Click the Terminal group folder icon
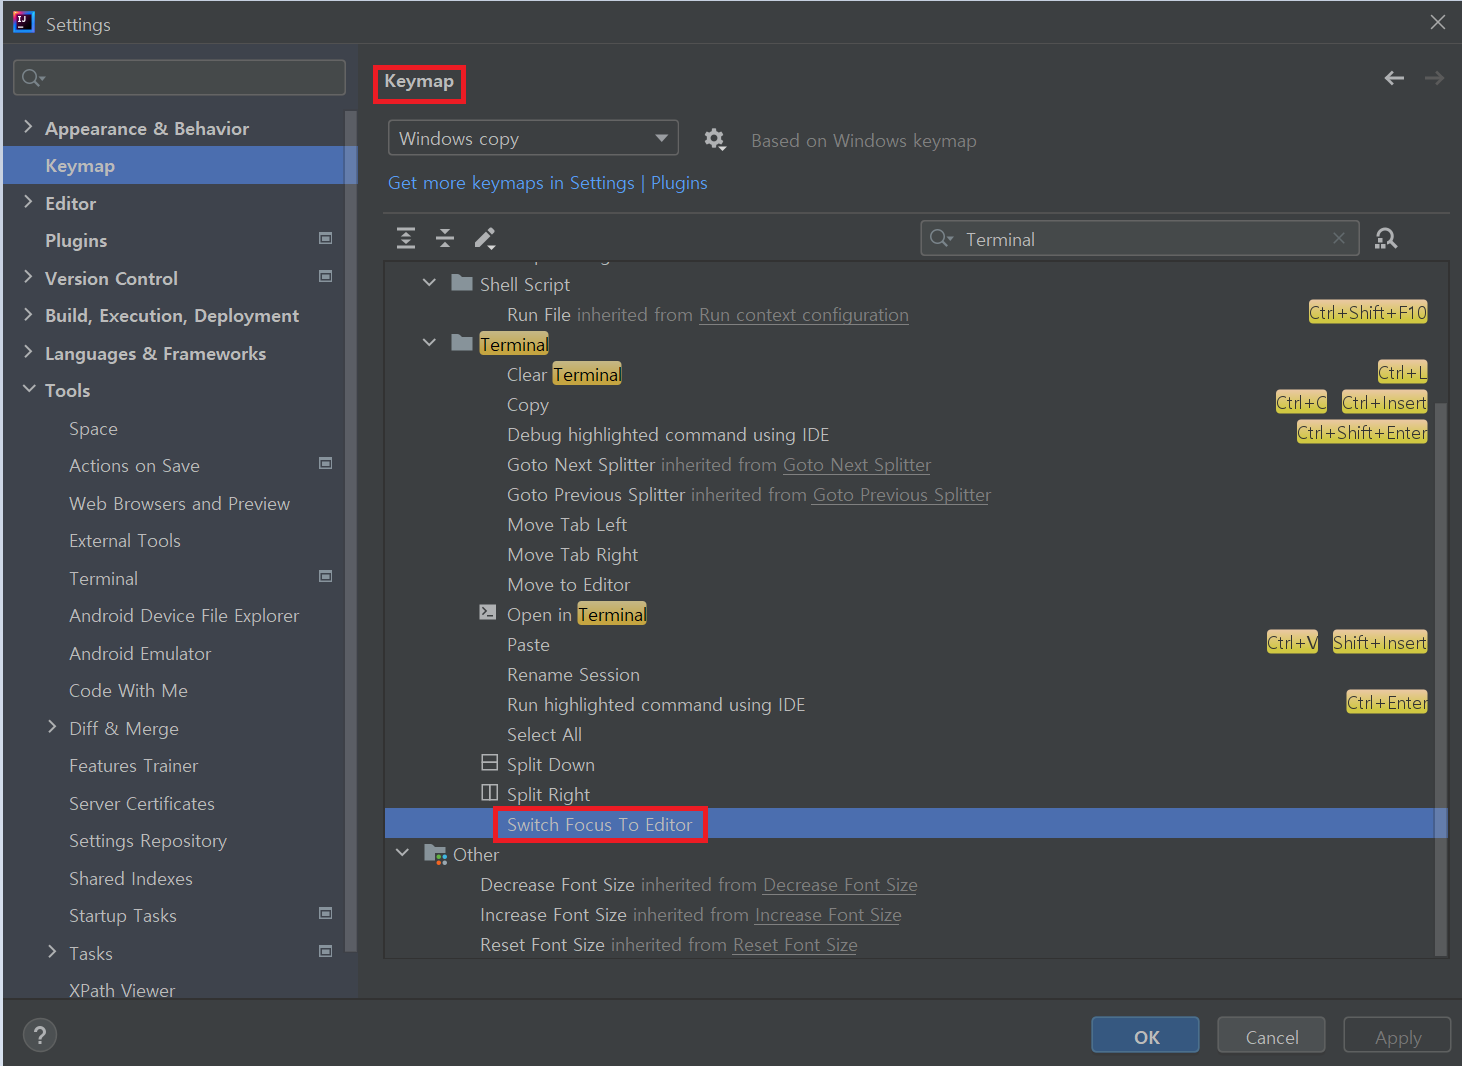The height and width of the screenshot is (1066, 1462). (462, 343)
